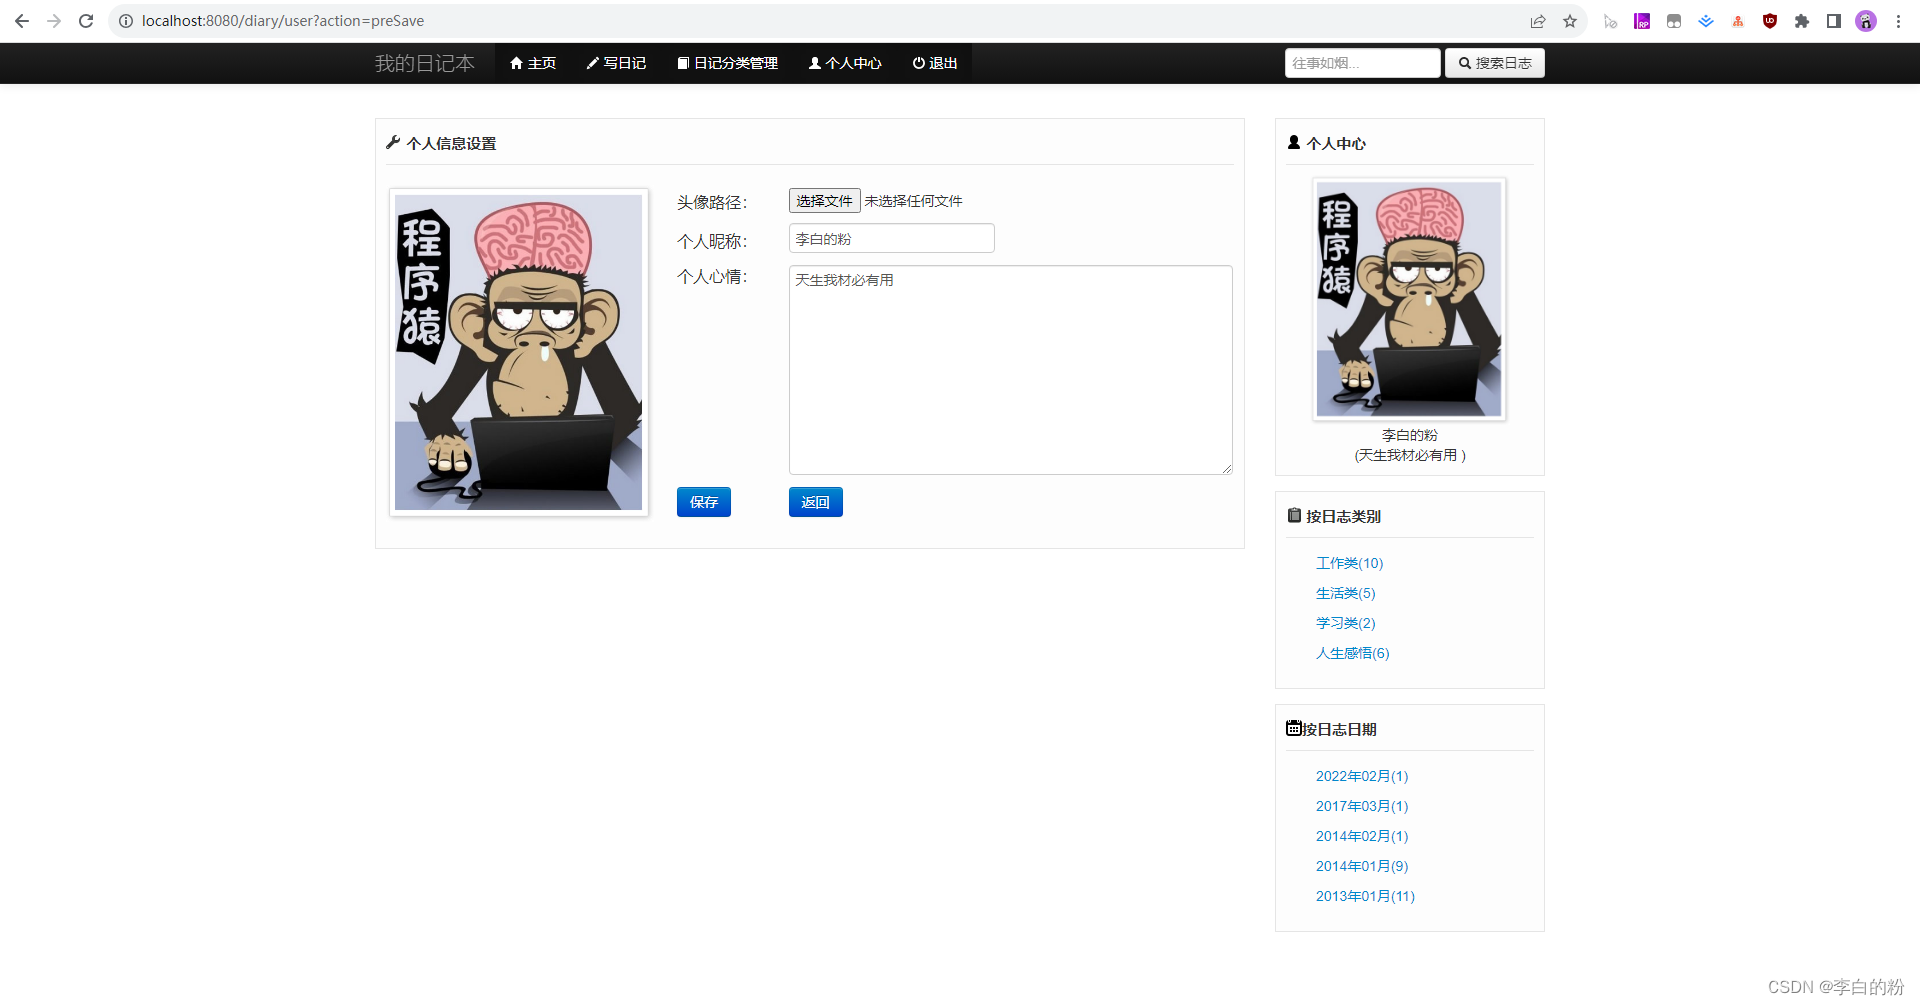1920x1005 pixels.
Task: Open the 工作类(10) category link
Action: pyautogui.click(x=1350, y=563)
